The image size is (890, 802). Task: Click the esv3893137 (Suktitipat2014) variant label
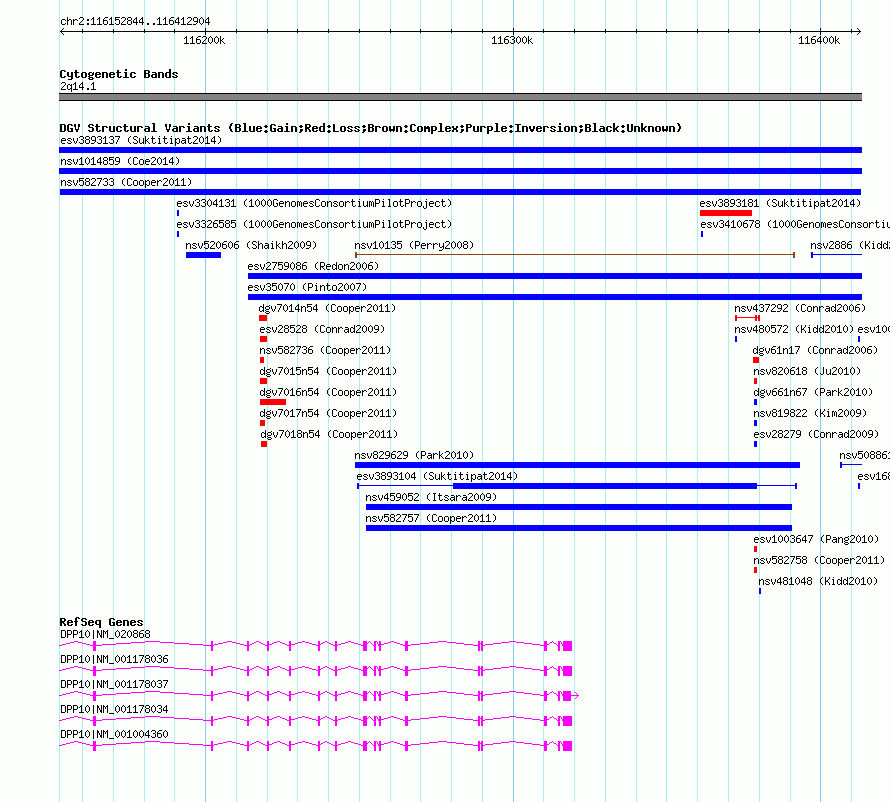(141, 140)
